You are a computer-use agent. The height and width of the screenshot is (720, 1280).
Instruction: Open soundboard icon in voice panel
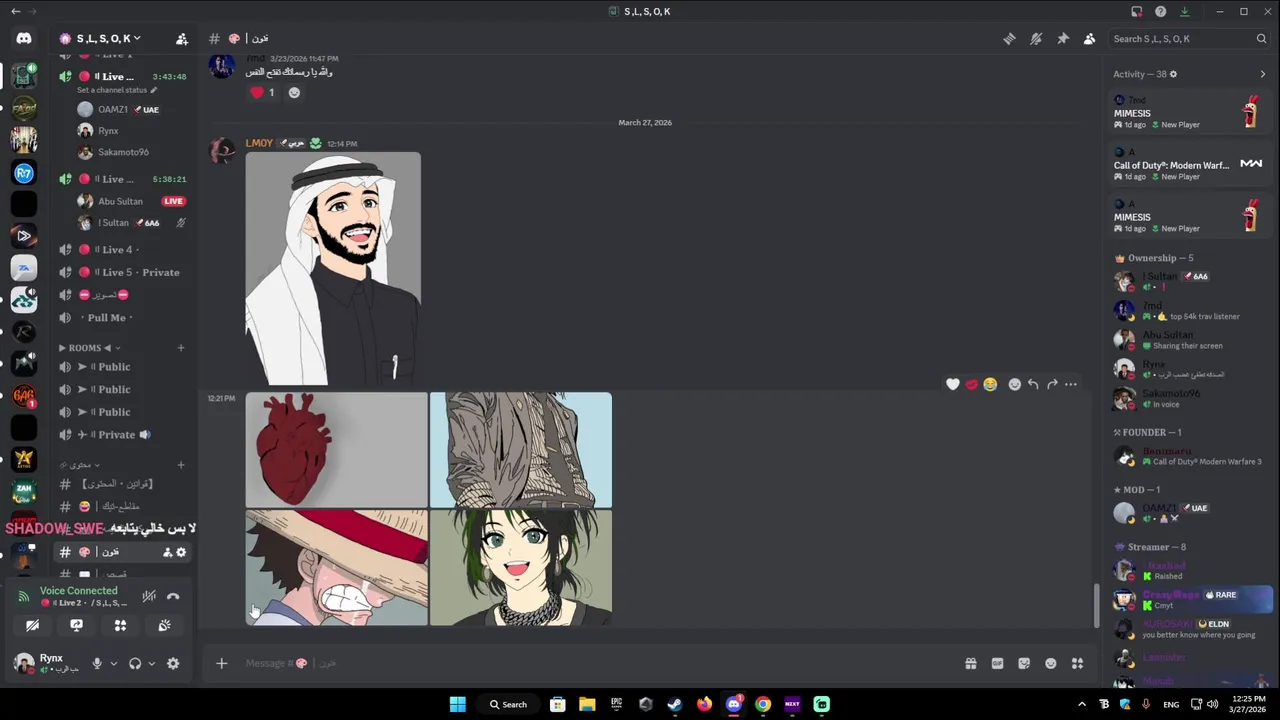164,625
